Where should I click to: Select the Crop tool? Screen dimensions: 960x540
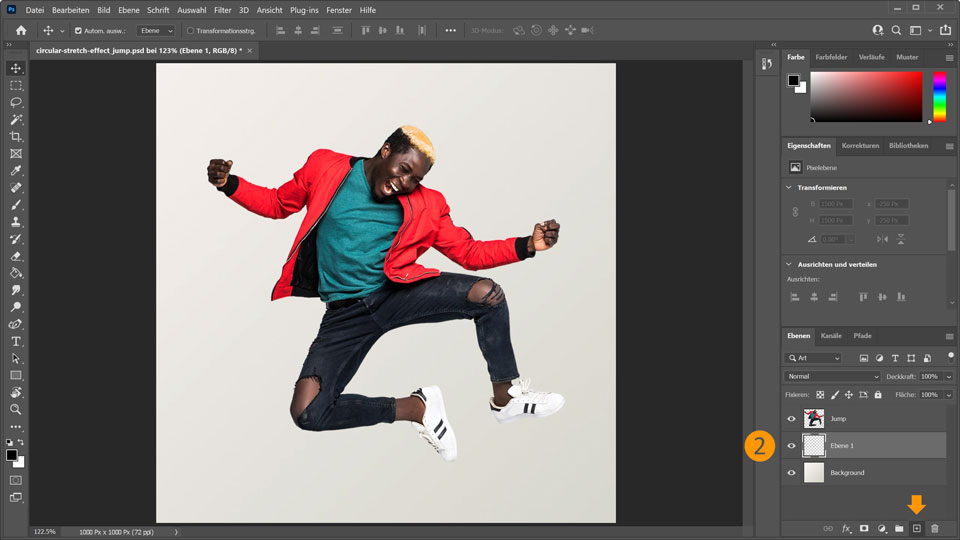point(16,137)
